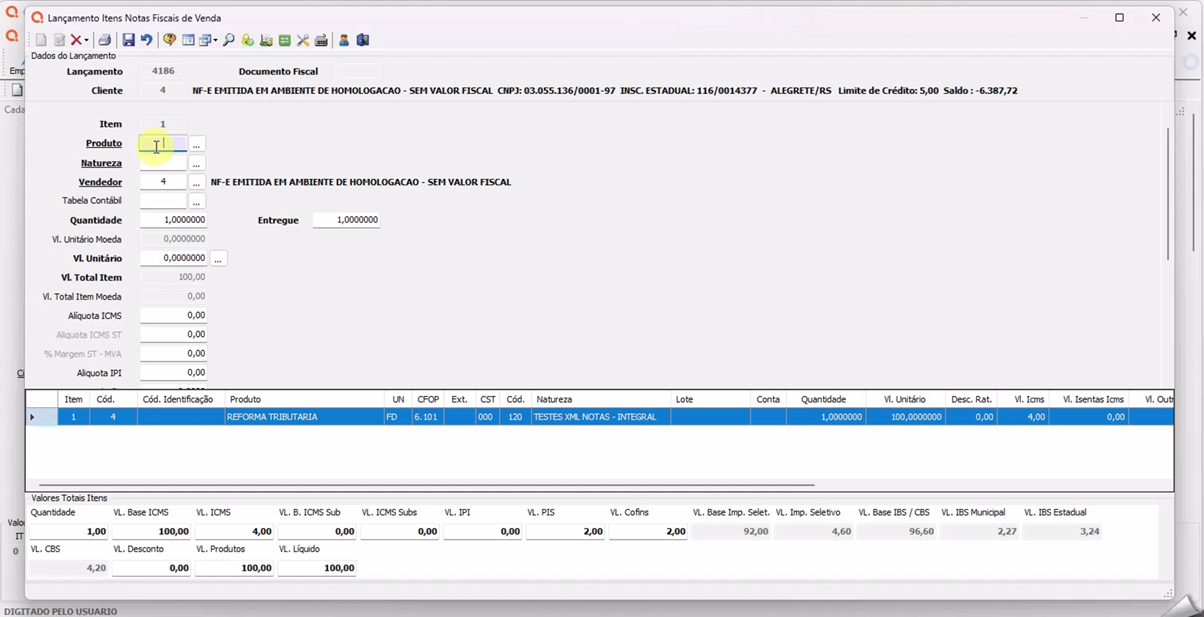This screenshot has height=617, width=1204.
Task: Click the new blank document icon
Action: (x=41, y=40)
